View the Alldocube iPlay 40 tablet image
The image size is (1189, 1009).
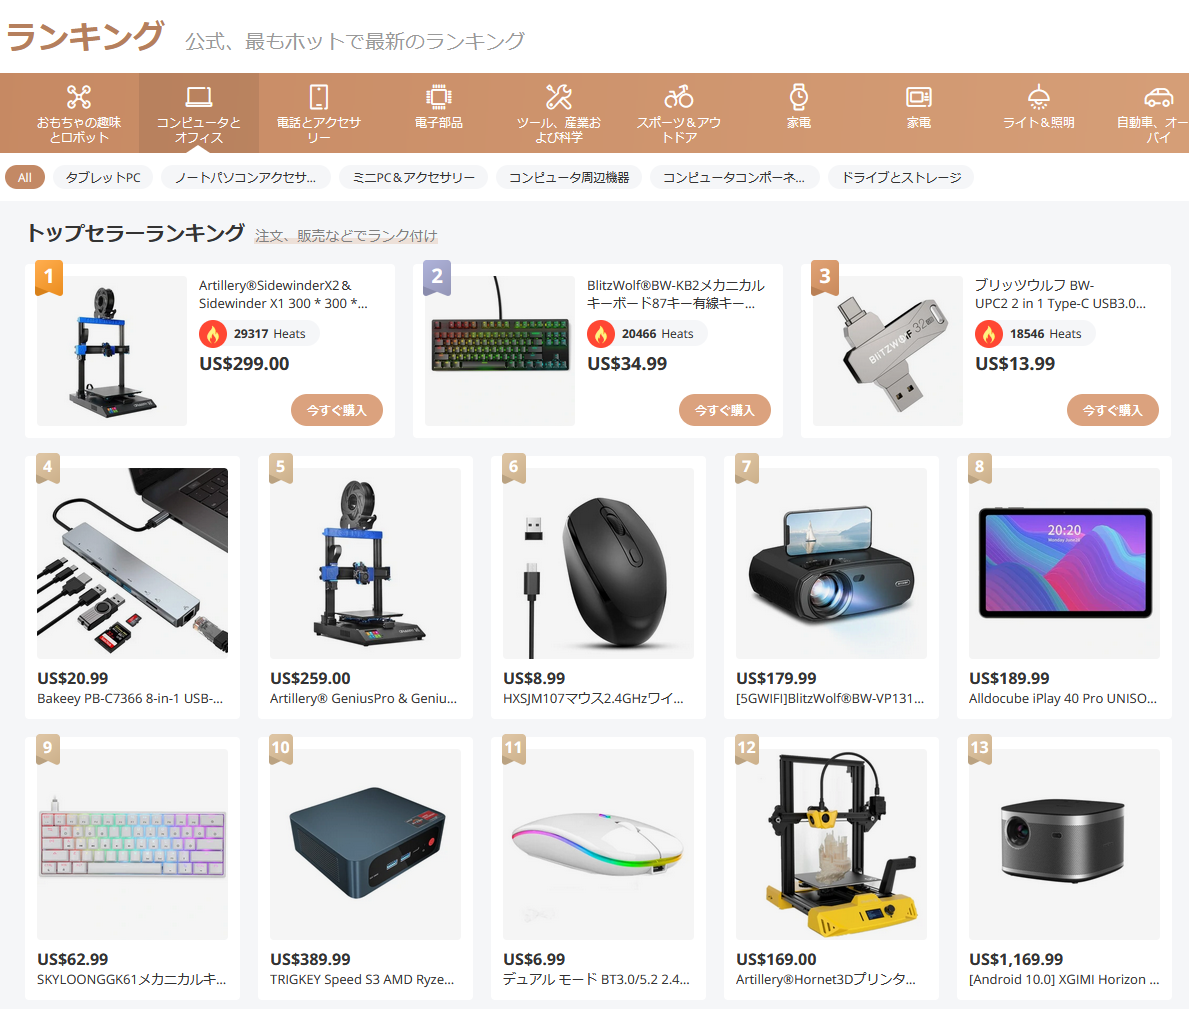pos(1065,563)
